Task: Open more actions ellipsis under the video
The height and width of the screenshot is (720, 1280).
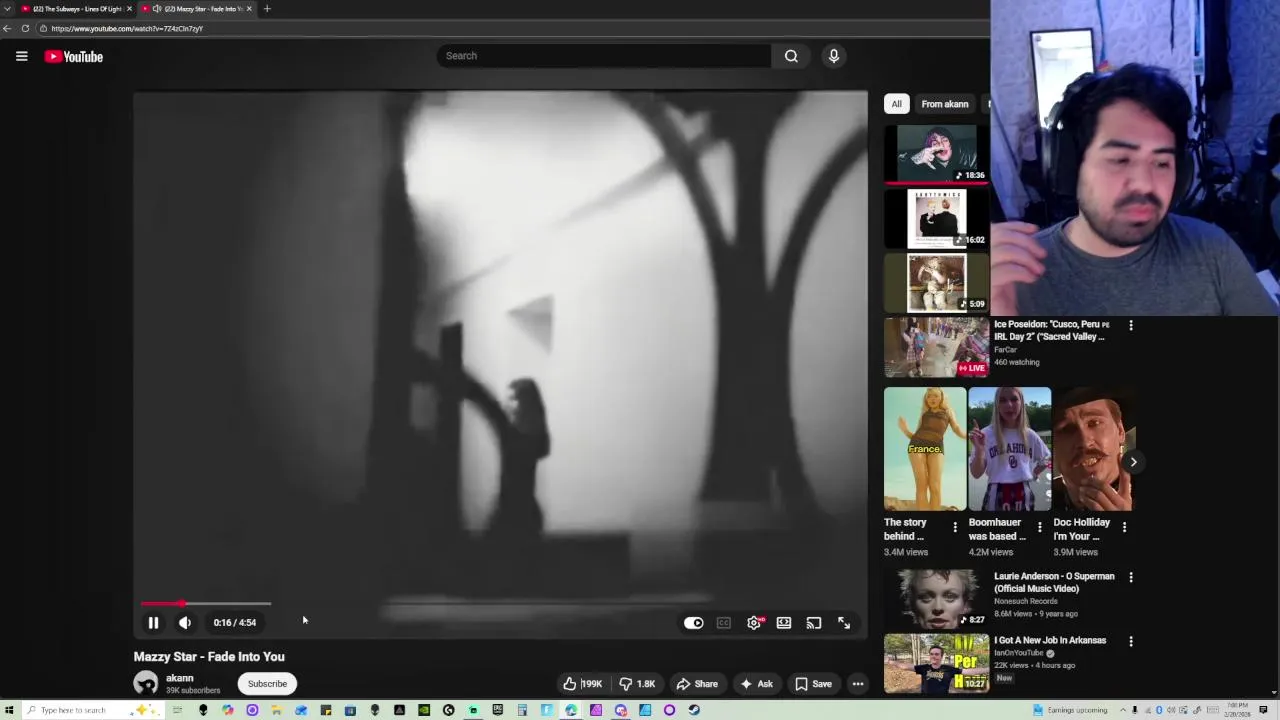Action: pyautogui.click(x=858, y=684)
